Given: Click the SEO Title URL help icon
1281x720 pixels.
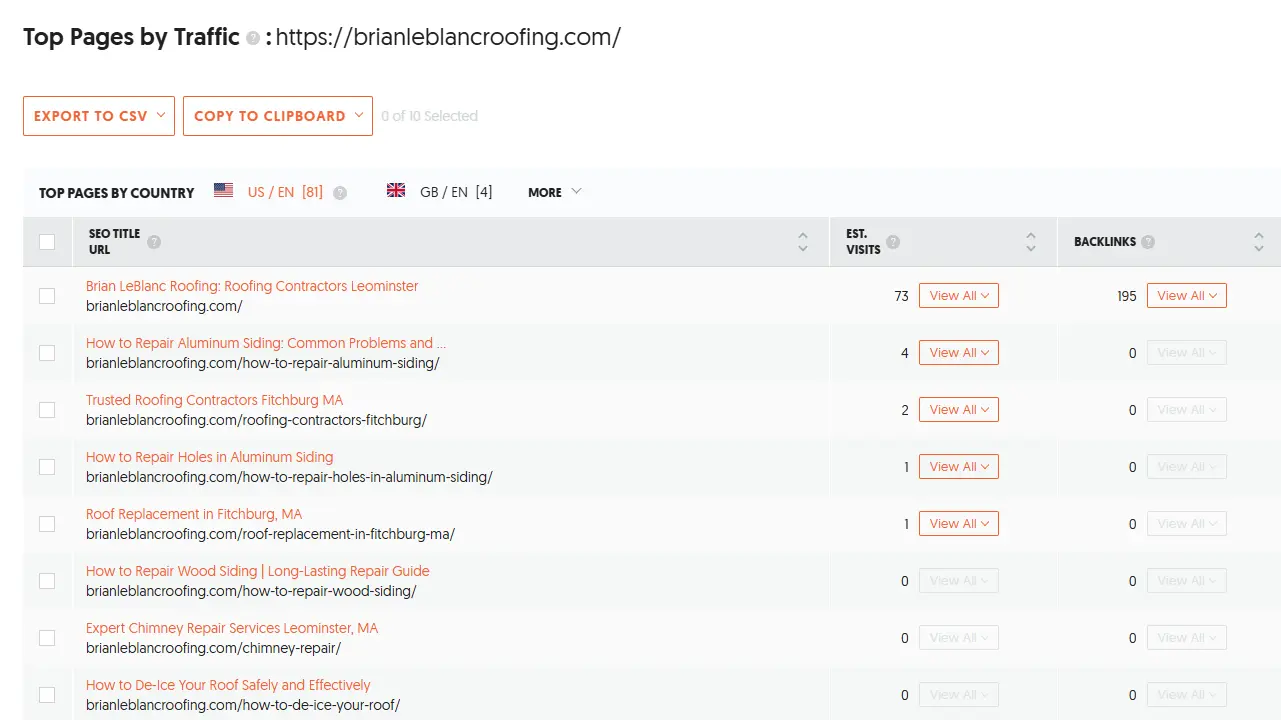Looking at the screenshot, I should click(x=154, y=242).
